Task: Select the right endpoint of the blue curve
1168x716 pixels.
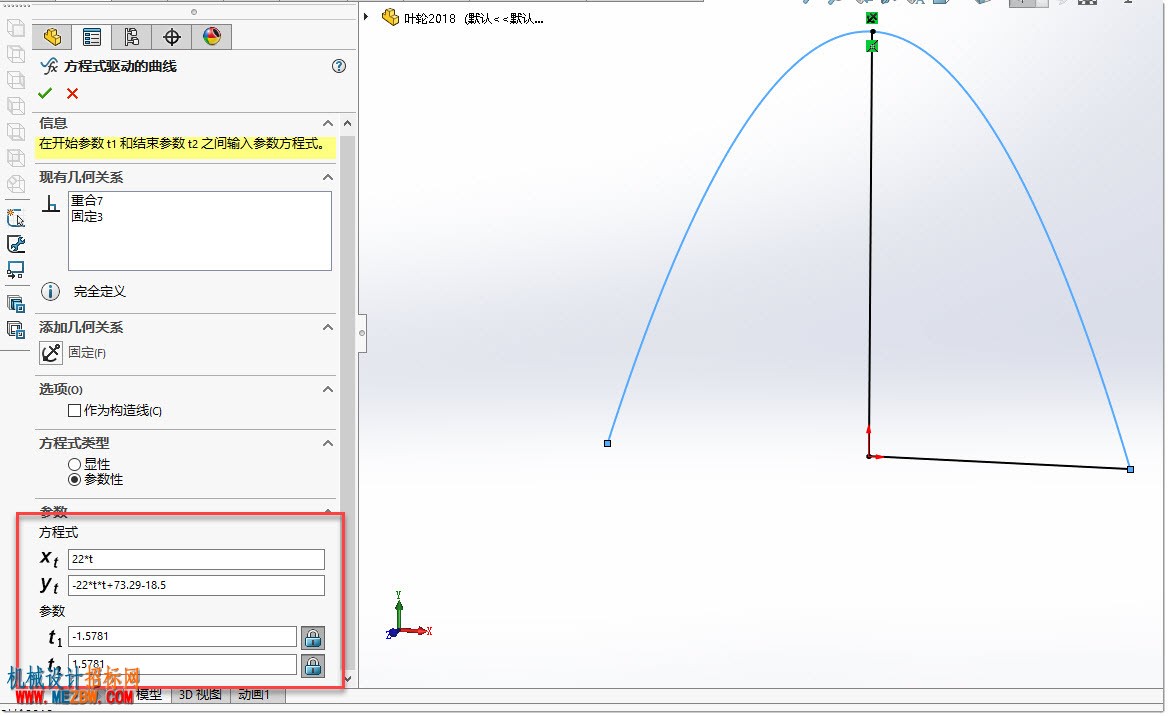Action: pos(1131,469)
